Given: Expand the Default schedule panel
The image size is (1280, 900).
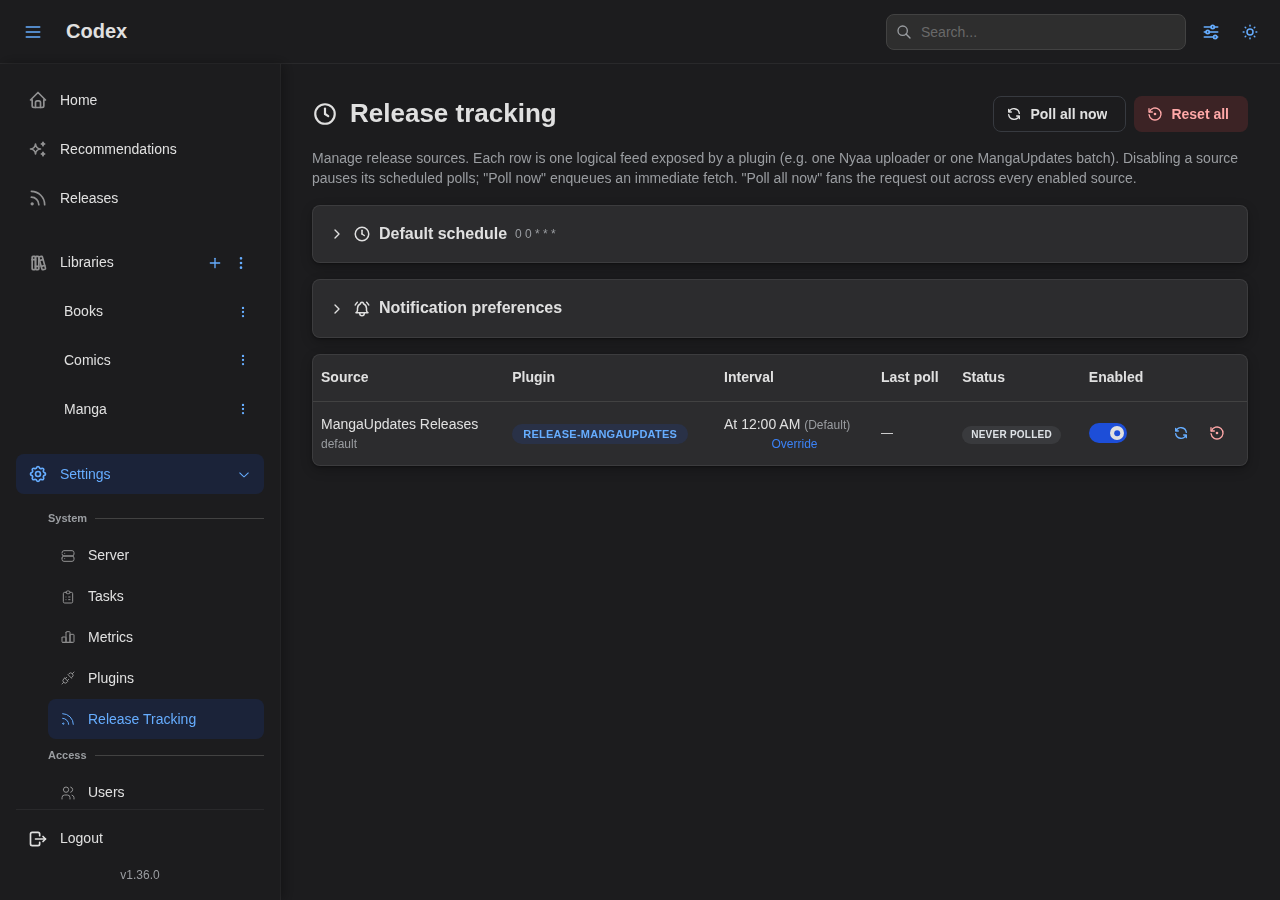Looking at the screenshot, I should coord(780,234).
